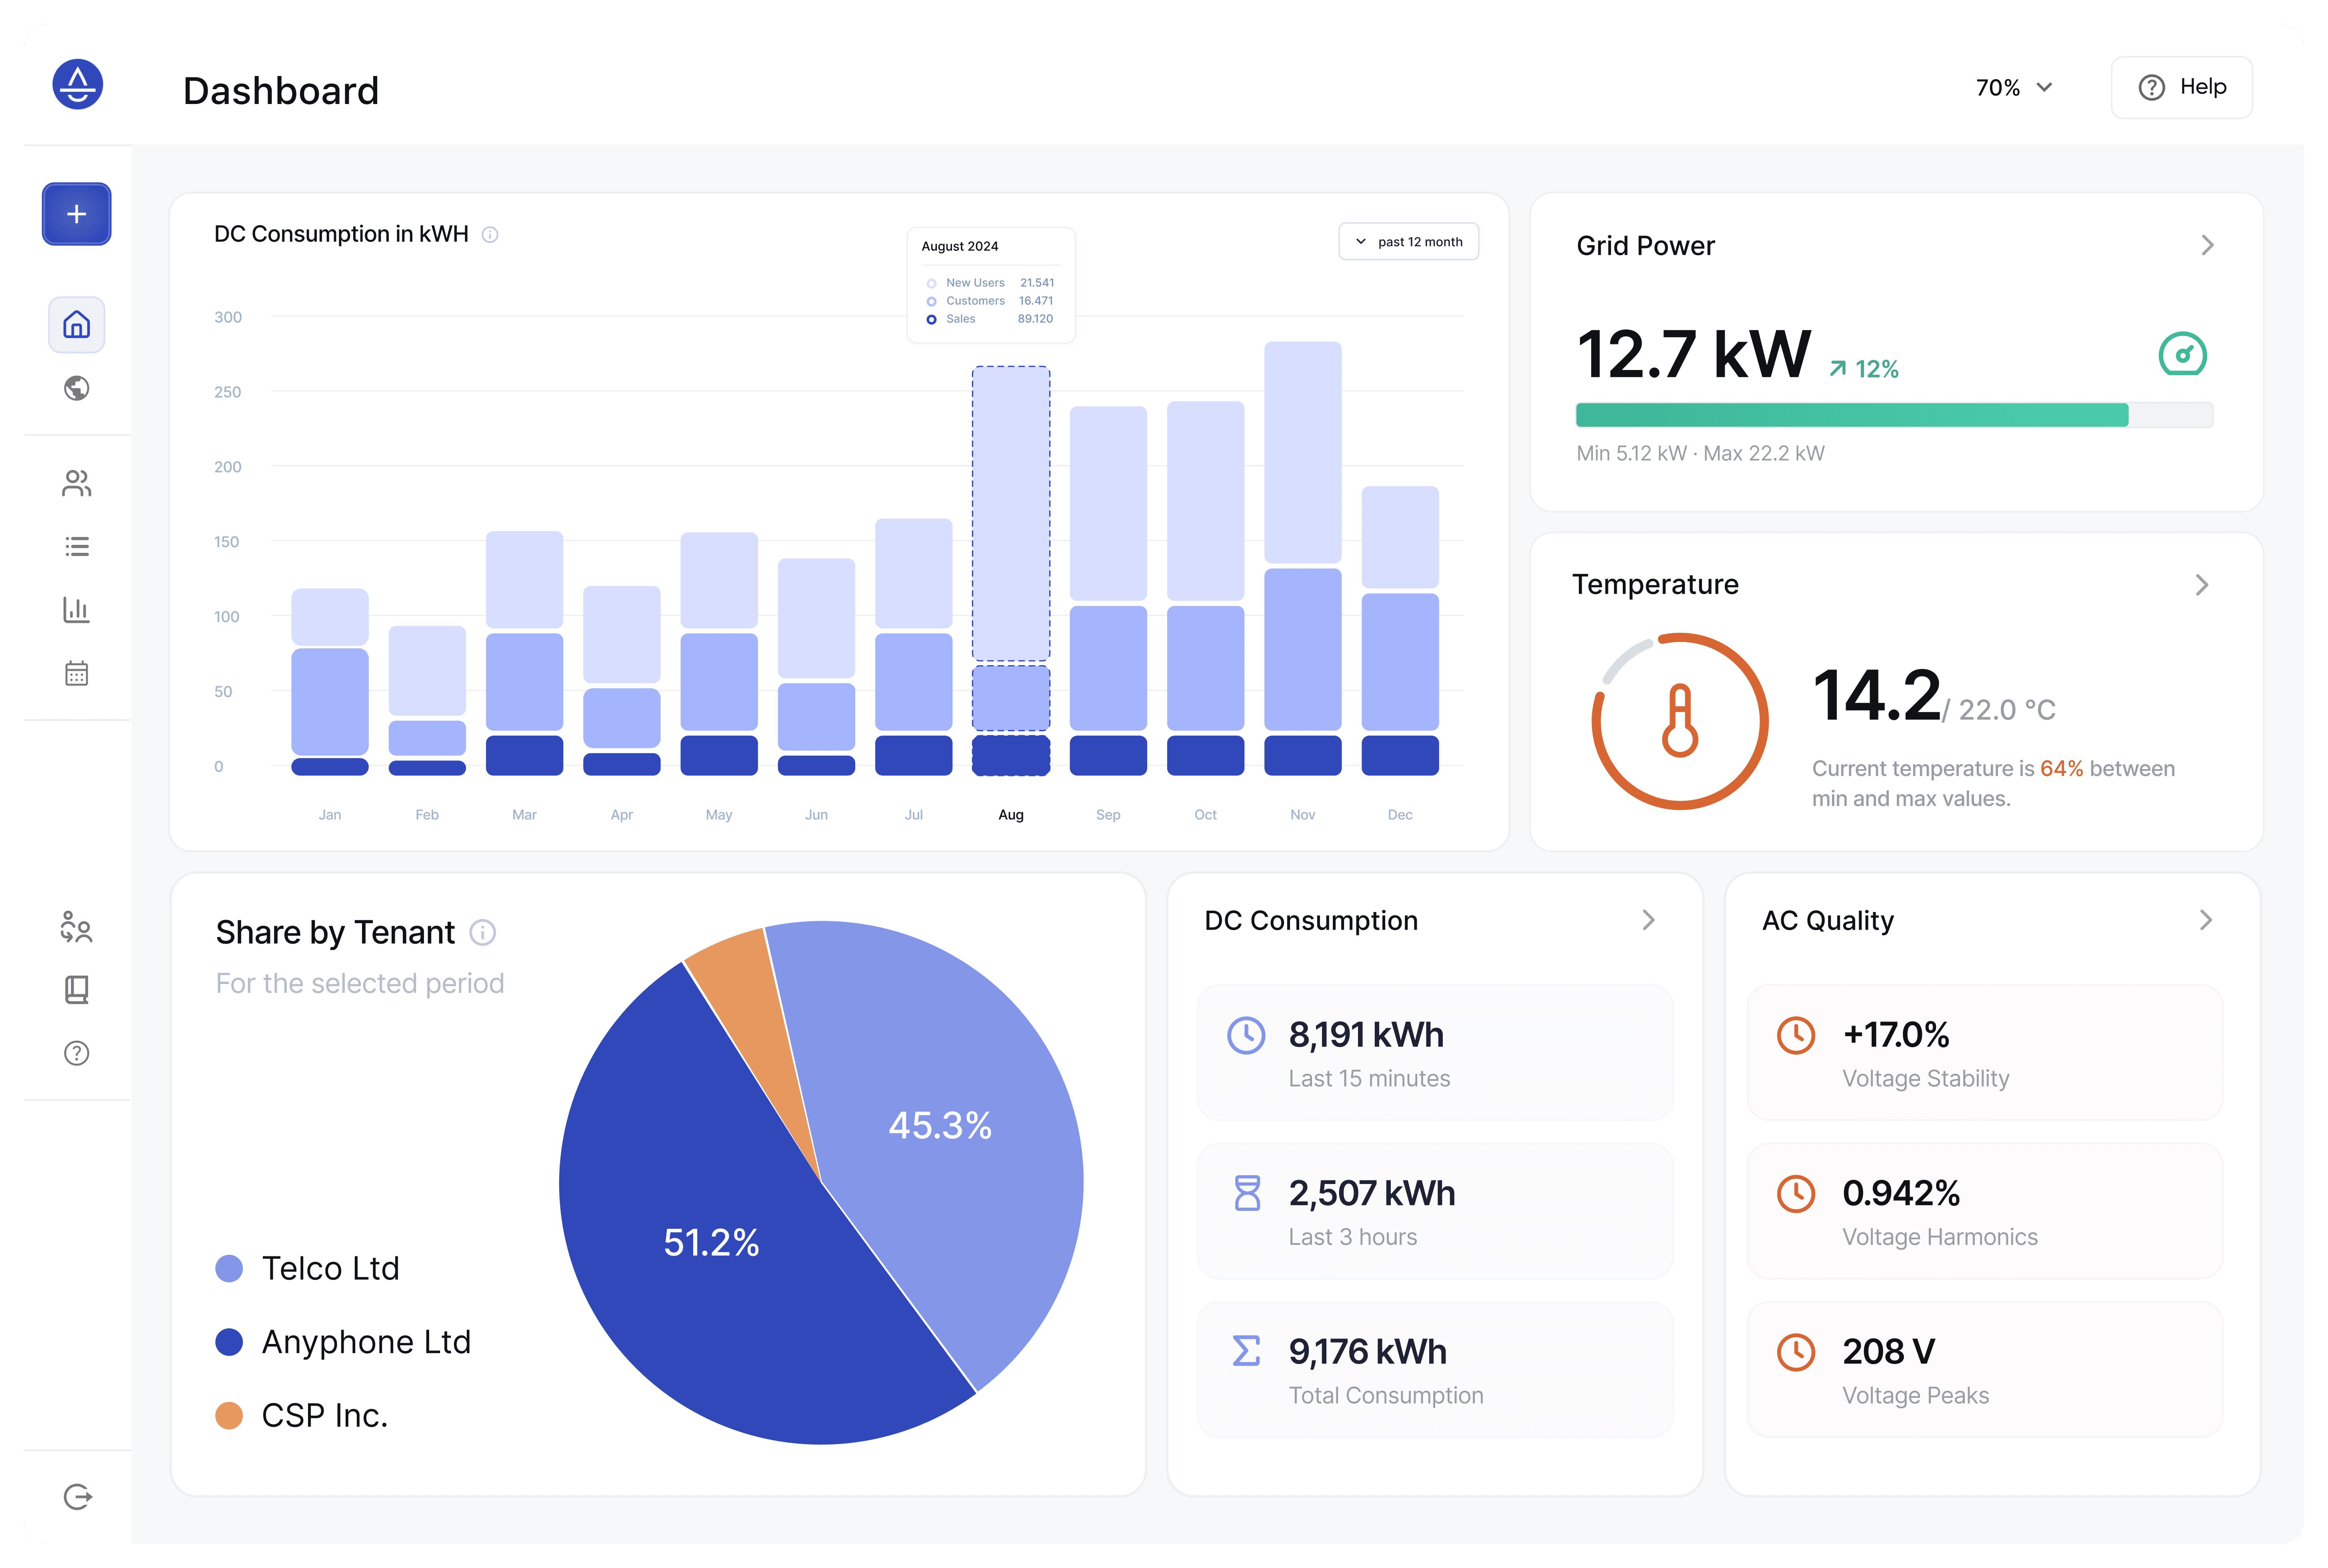Click the logout icon at sidebar bottom
Screen dimensions: 2328x1568
(x=77, y=1496)
